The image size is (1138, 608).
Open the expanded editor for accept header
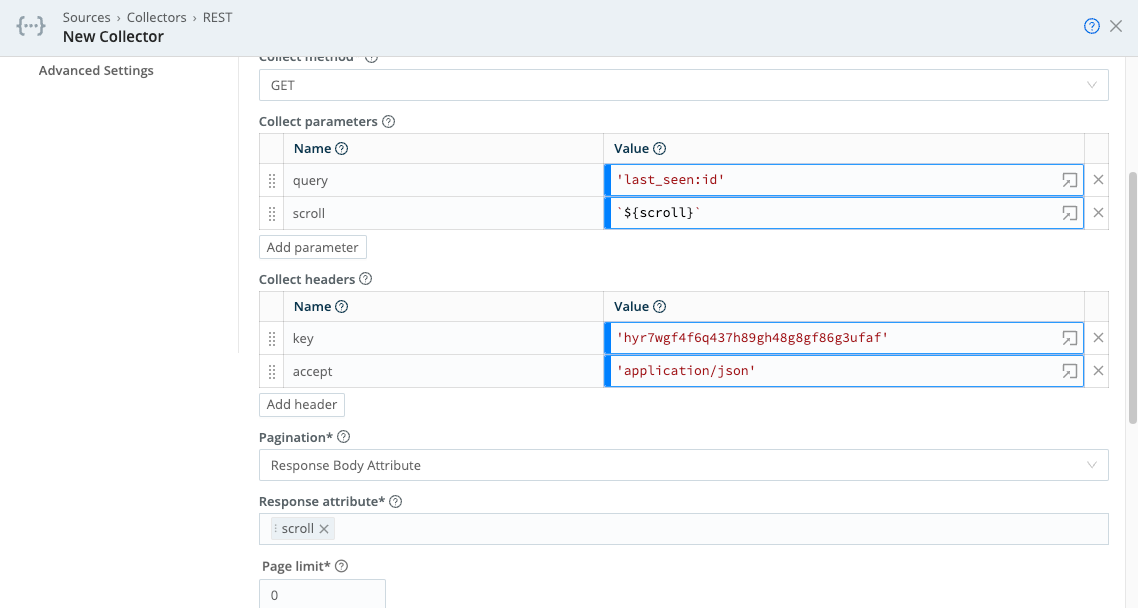coord(1068,370)
